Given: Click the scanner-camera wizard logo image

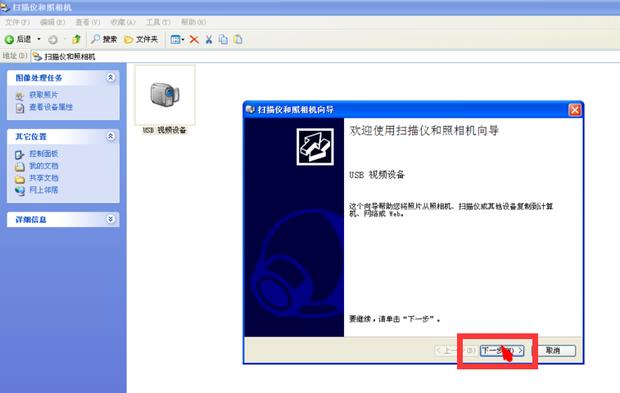Looking at the screenshot, I should 315,147.
